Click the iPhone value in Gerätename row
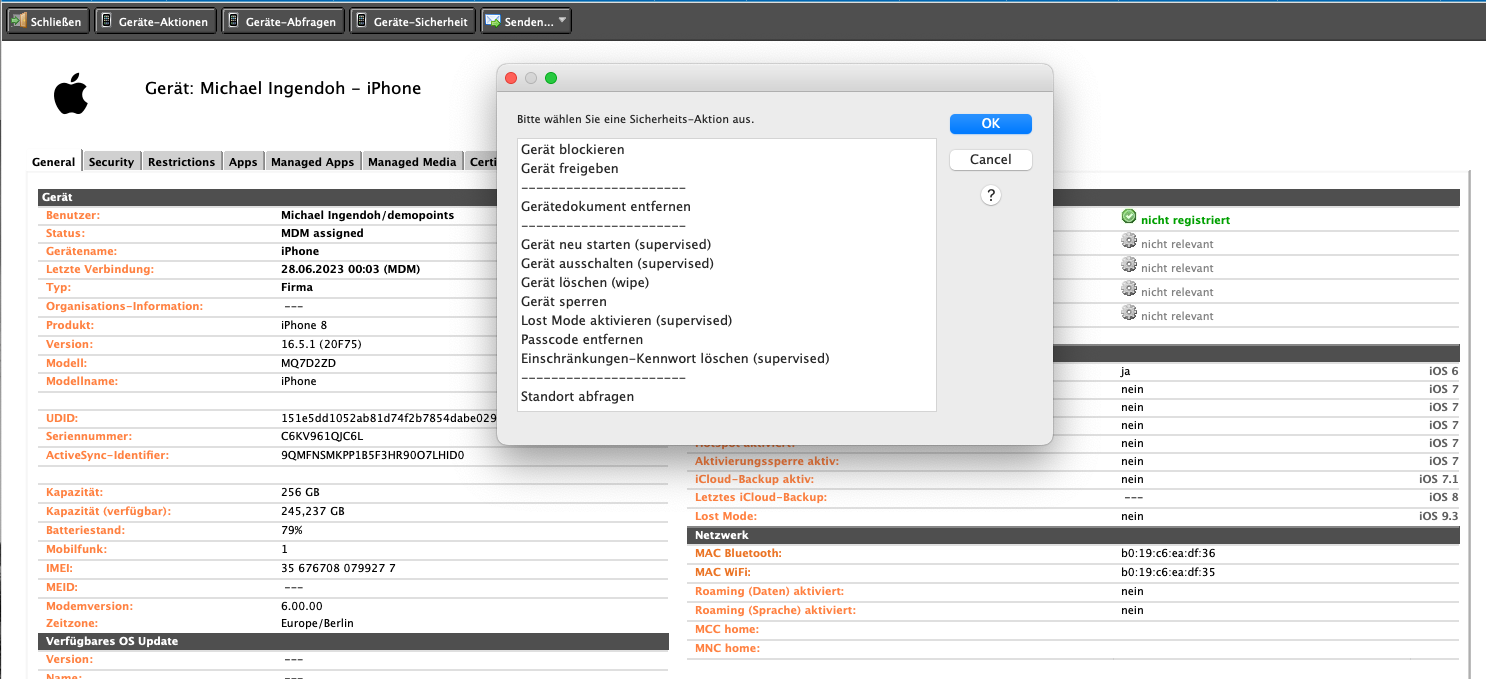Screen dimensions: 1486x679 click(300, 251)
